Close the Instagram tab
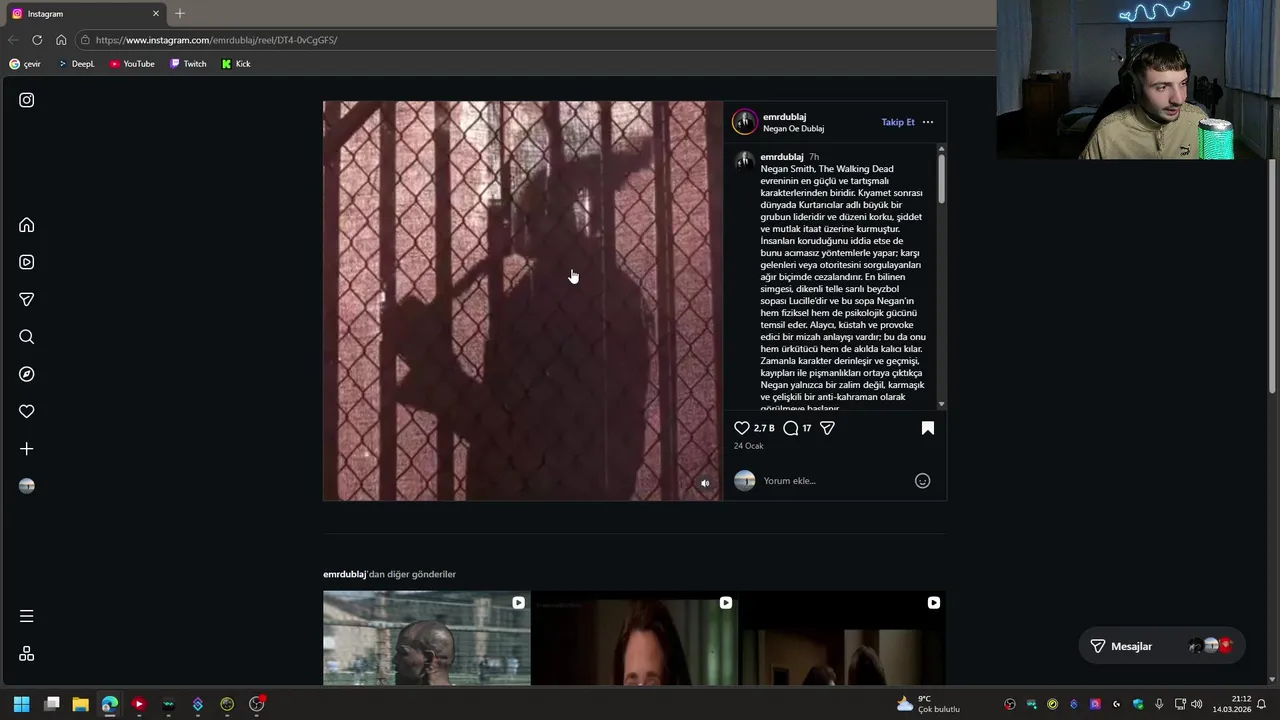This screenshot has height=720, width=1280. click(156, 14)
